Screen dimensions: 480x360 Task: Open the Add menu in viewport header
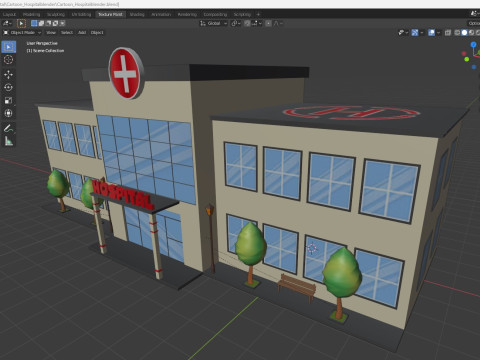[x=82, y=32]
